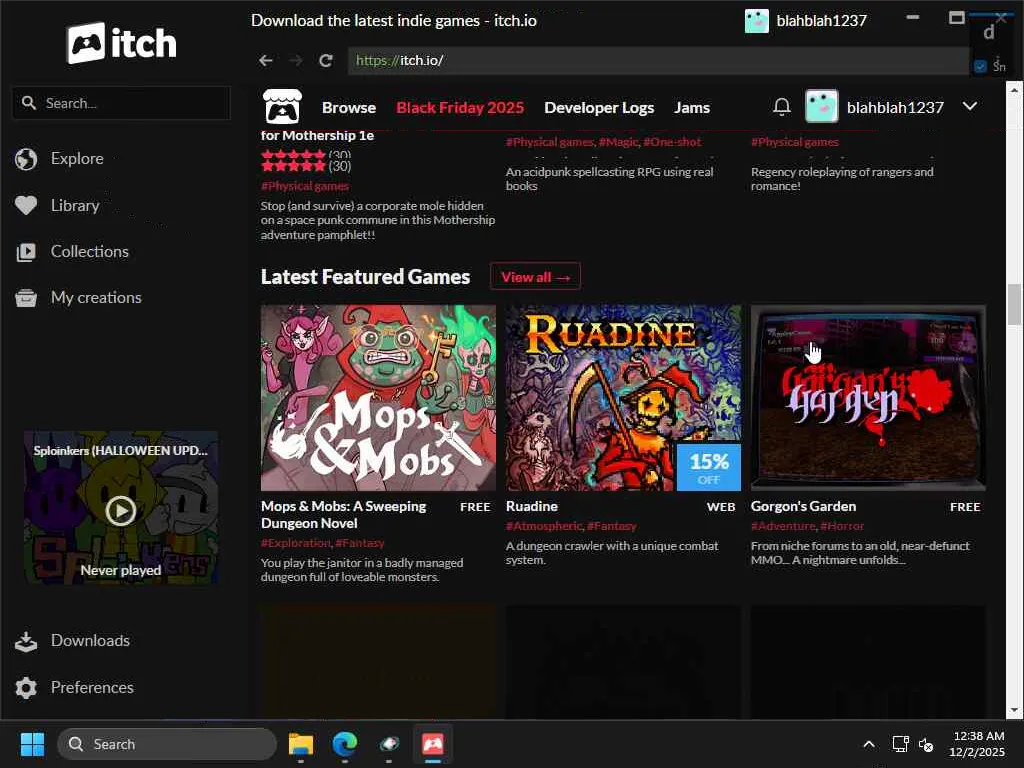Select Collections in the sidebar
The height and width of the screenshot is (768, 1024).
click(89, 251)
